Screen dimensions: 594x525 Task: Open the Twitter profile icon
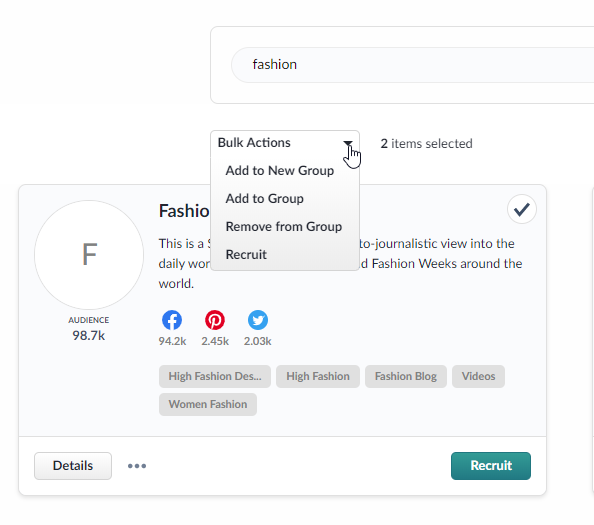[x=258, y=320]
